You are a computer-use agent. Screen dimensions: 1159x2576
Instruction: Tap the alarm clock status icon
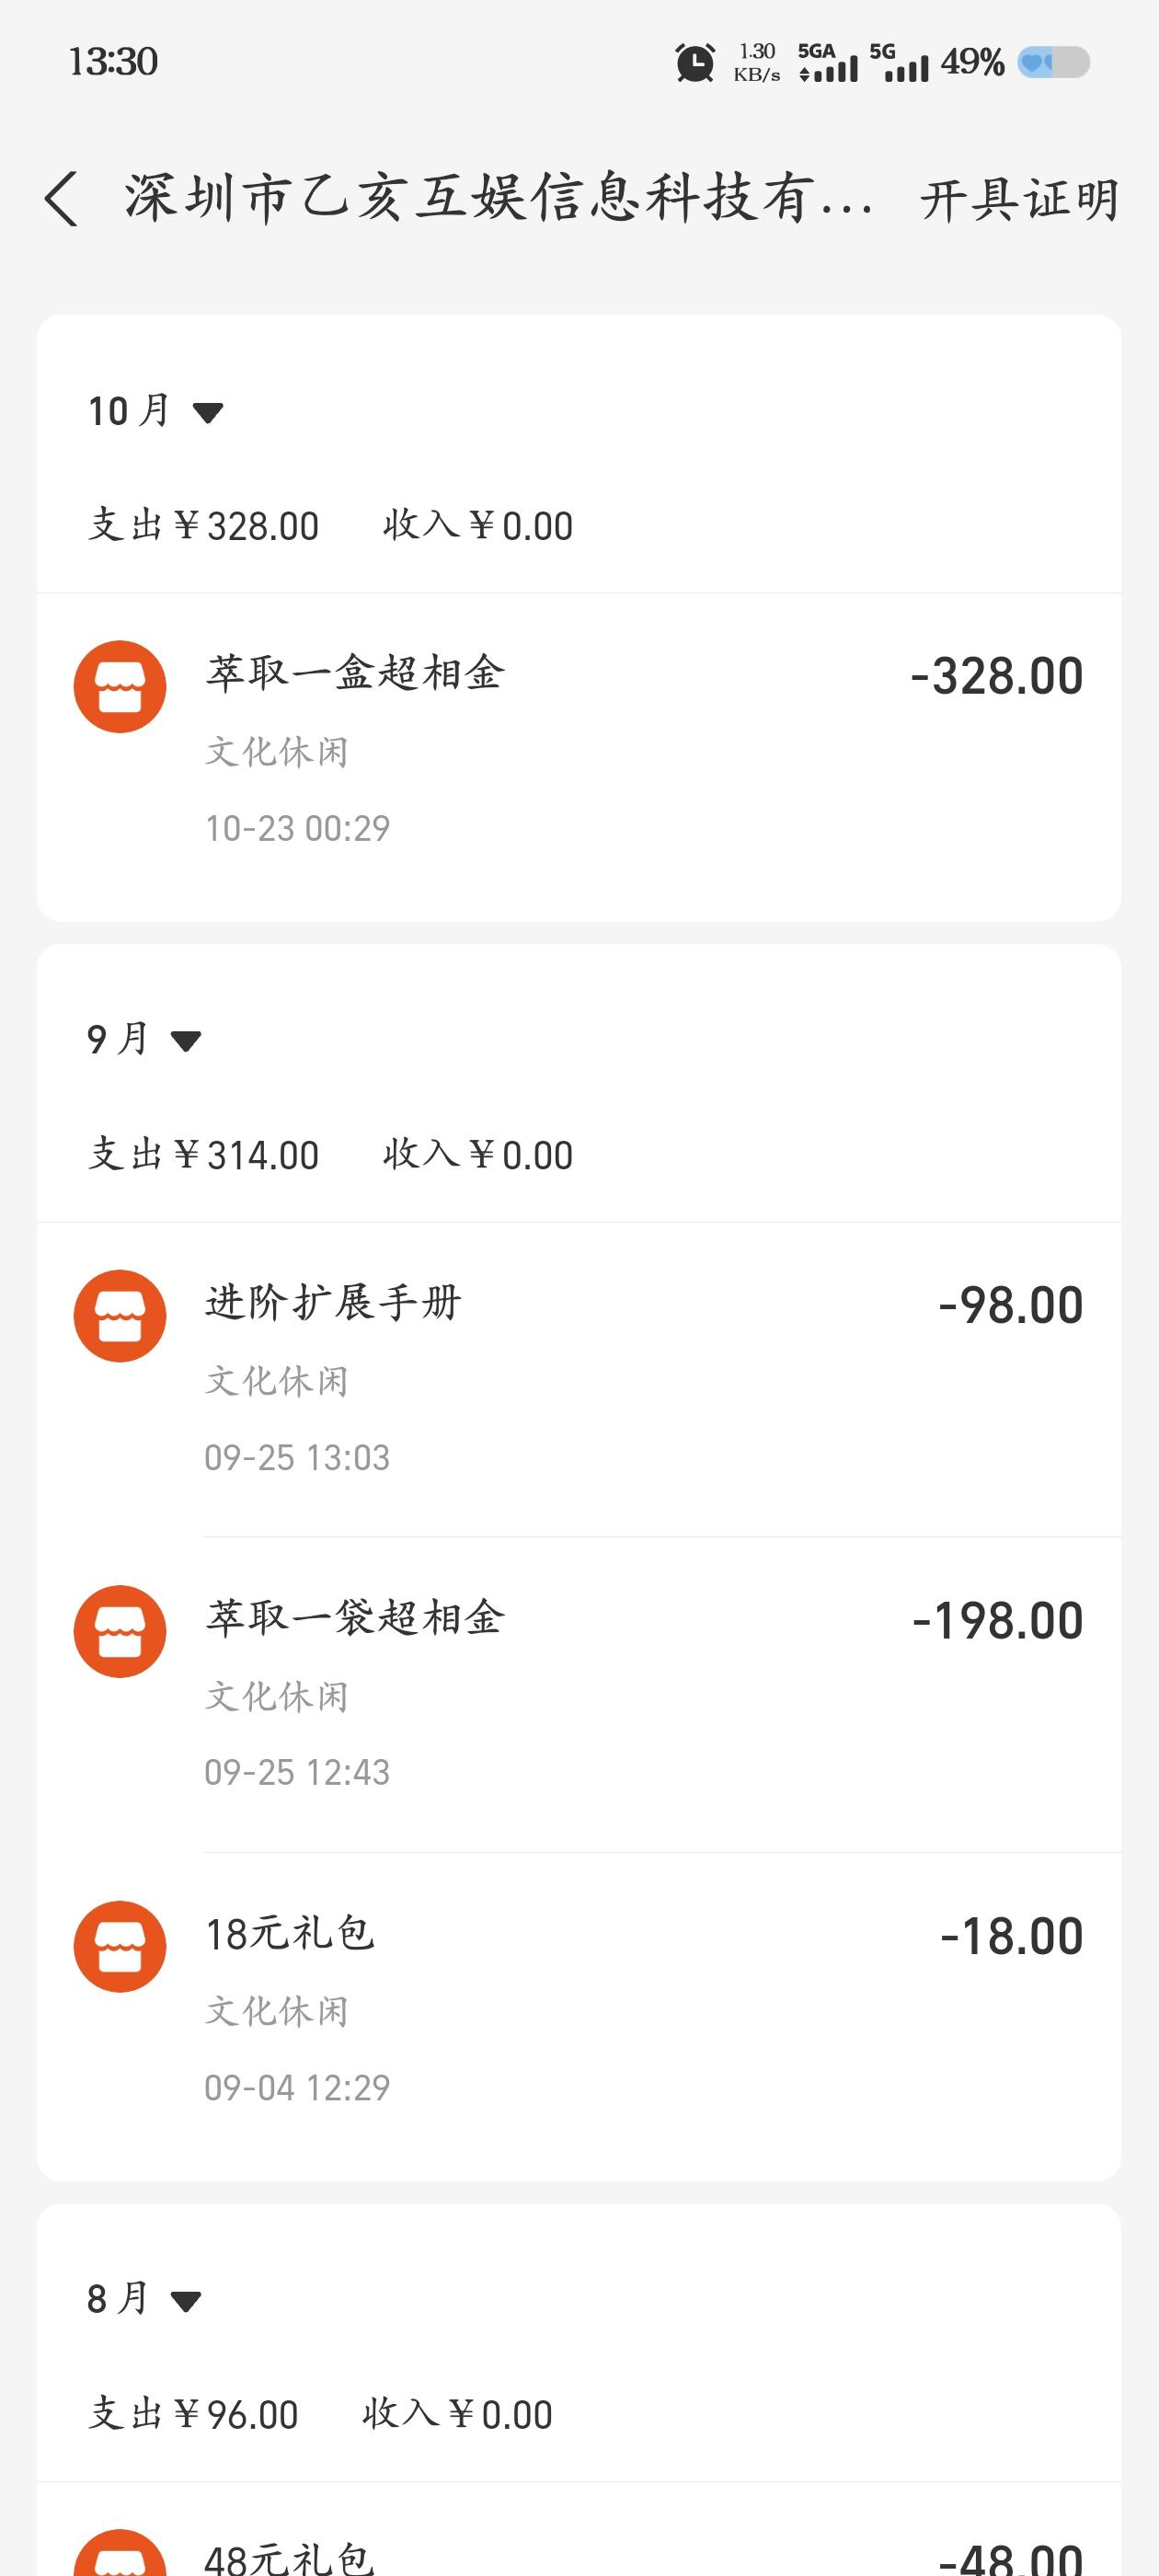(695, 63)
